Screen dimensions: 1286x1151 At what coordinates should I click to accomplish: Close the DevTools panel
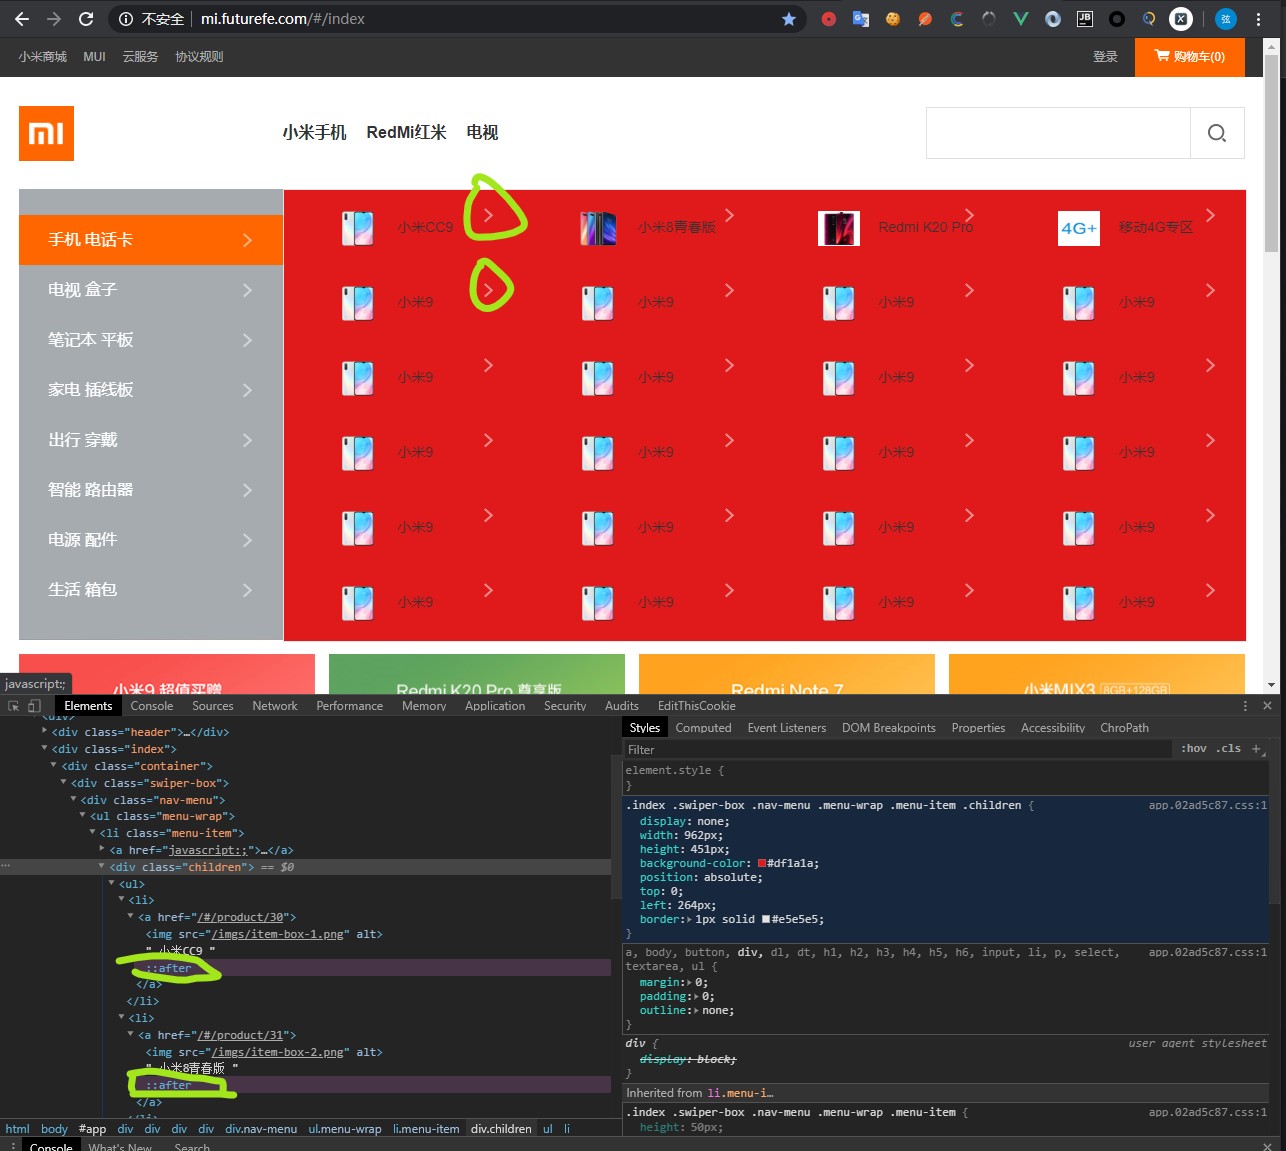pyautogui.click(x=1267, y=706)
